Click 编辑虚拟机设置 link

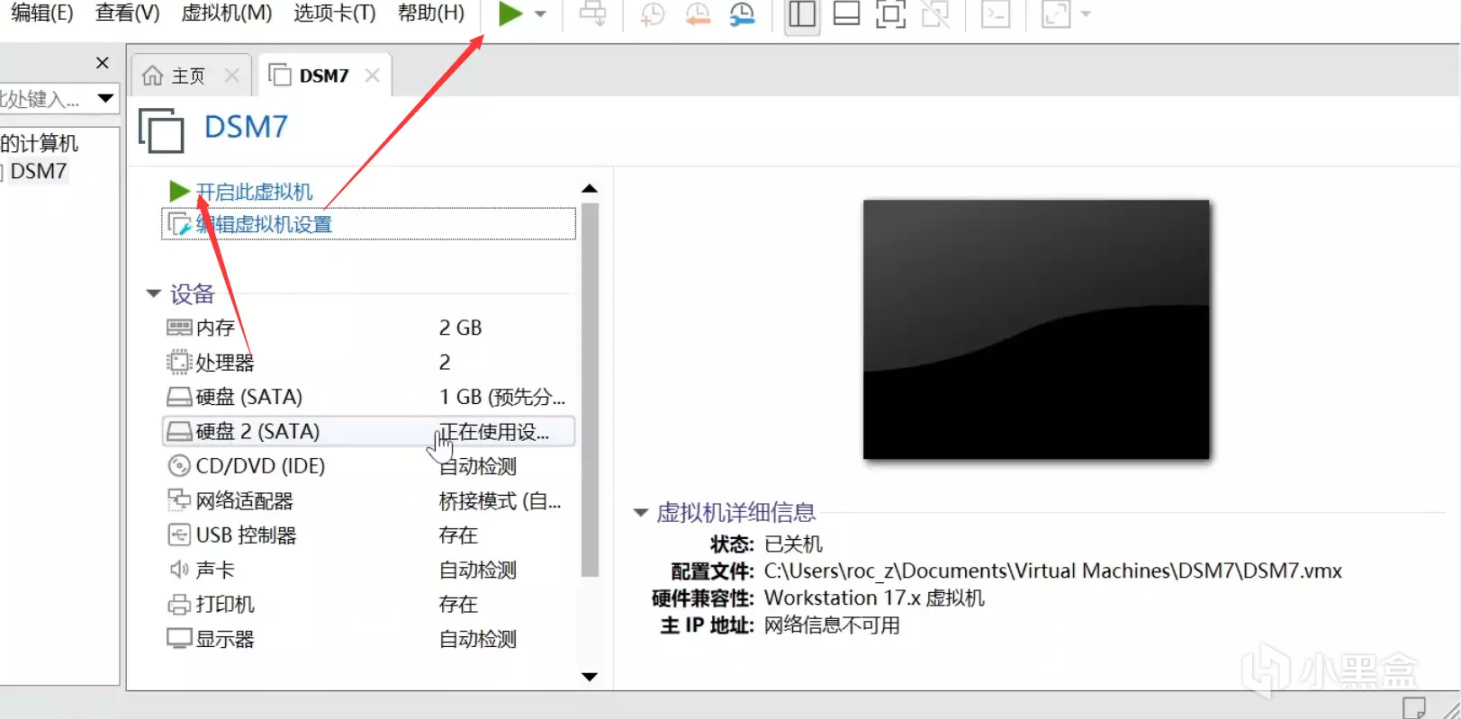(263, 224)
